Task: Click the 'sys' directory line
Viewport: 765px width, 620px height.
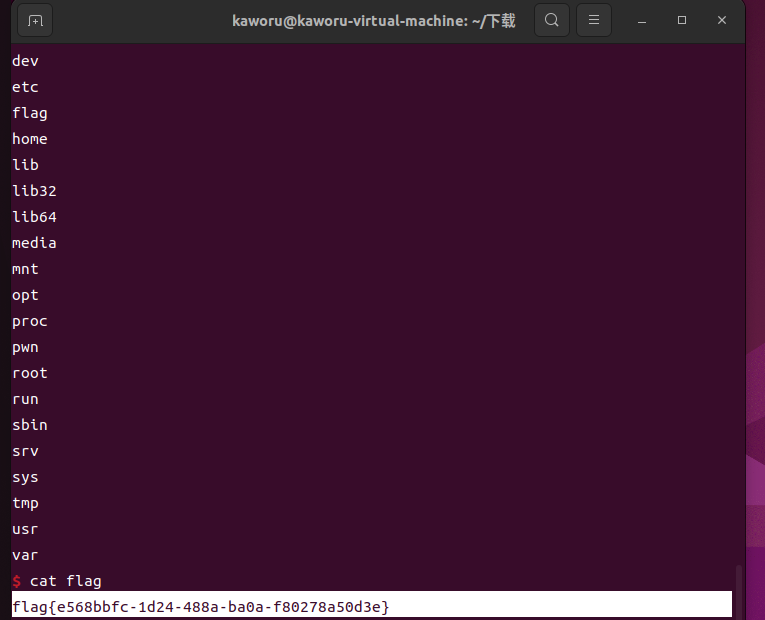Action: point(25,478)
